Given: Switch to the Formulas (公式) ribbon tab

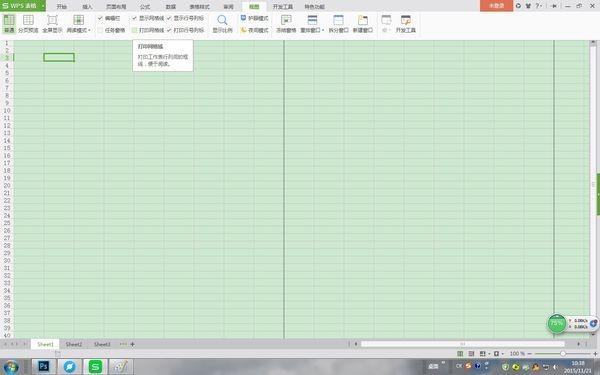Looking at the screenshot, I should click(145, 7).
